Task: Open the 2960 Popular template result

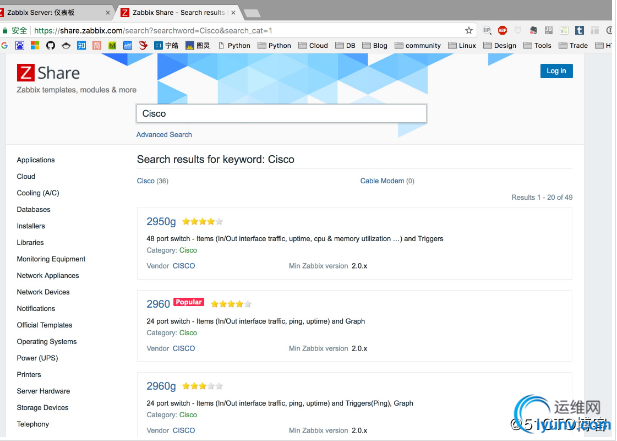Action: (158, 304)
